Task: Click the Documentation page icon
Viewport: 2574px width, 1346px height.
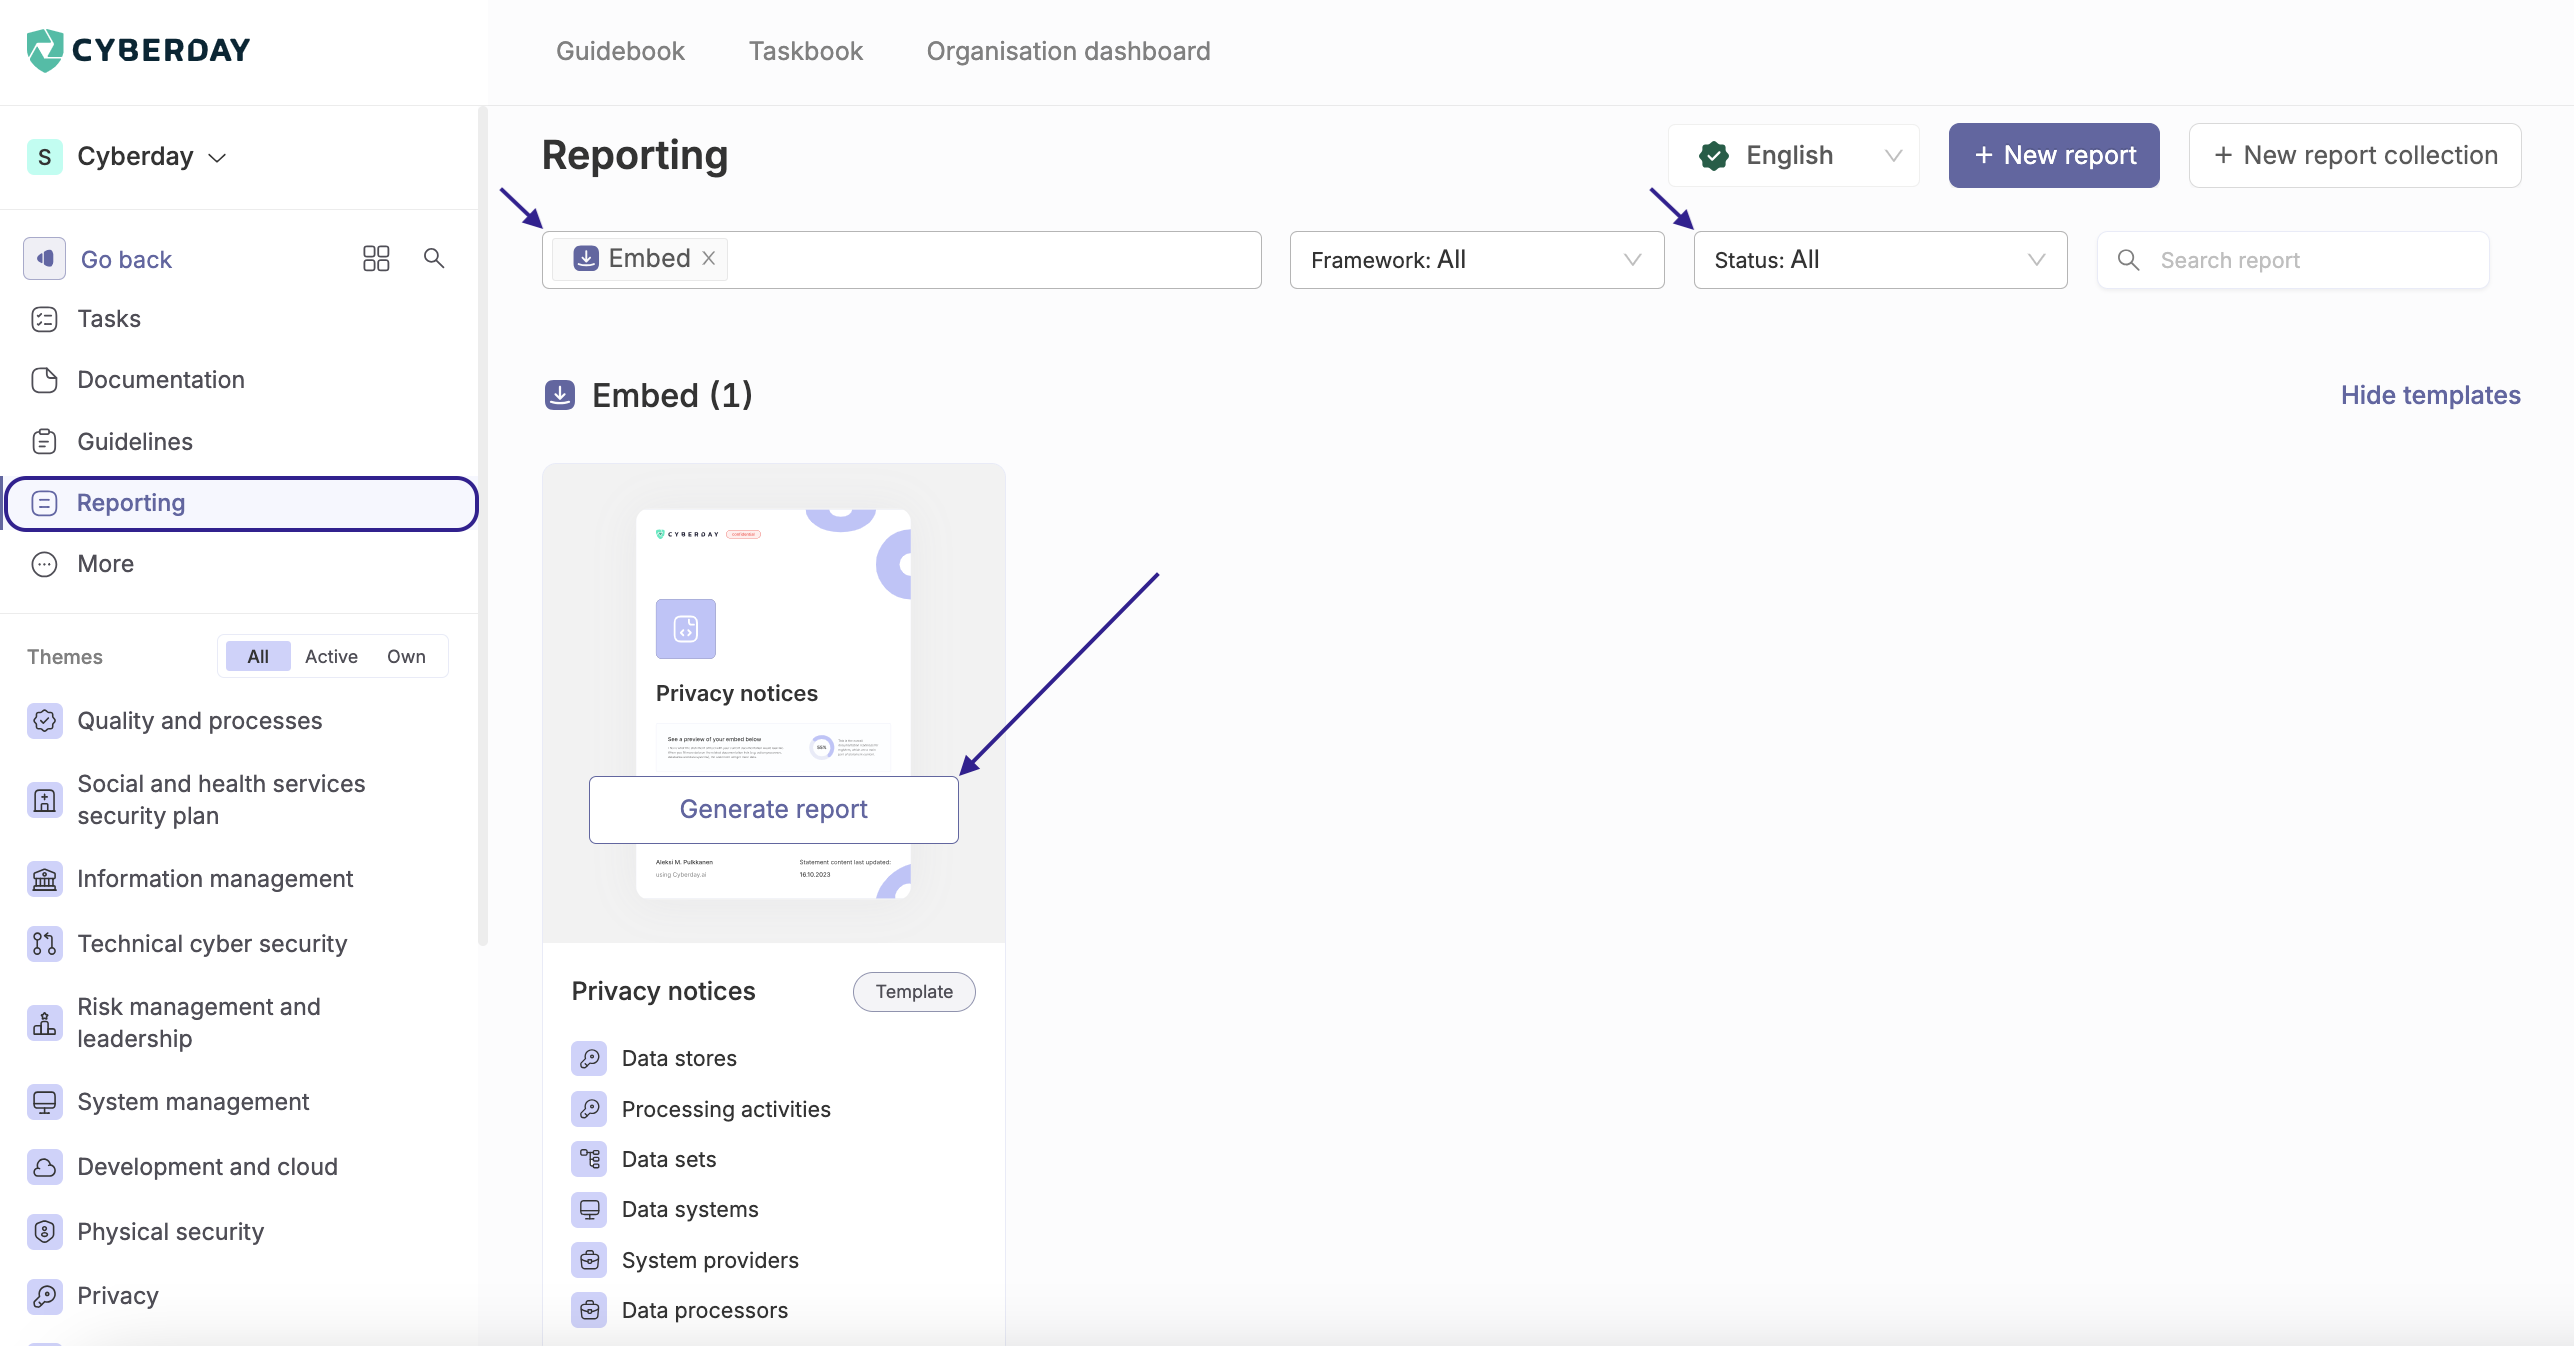Action: (x=45, y=380)
